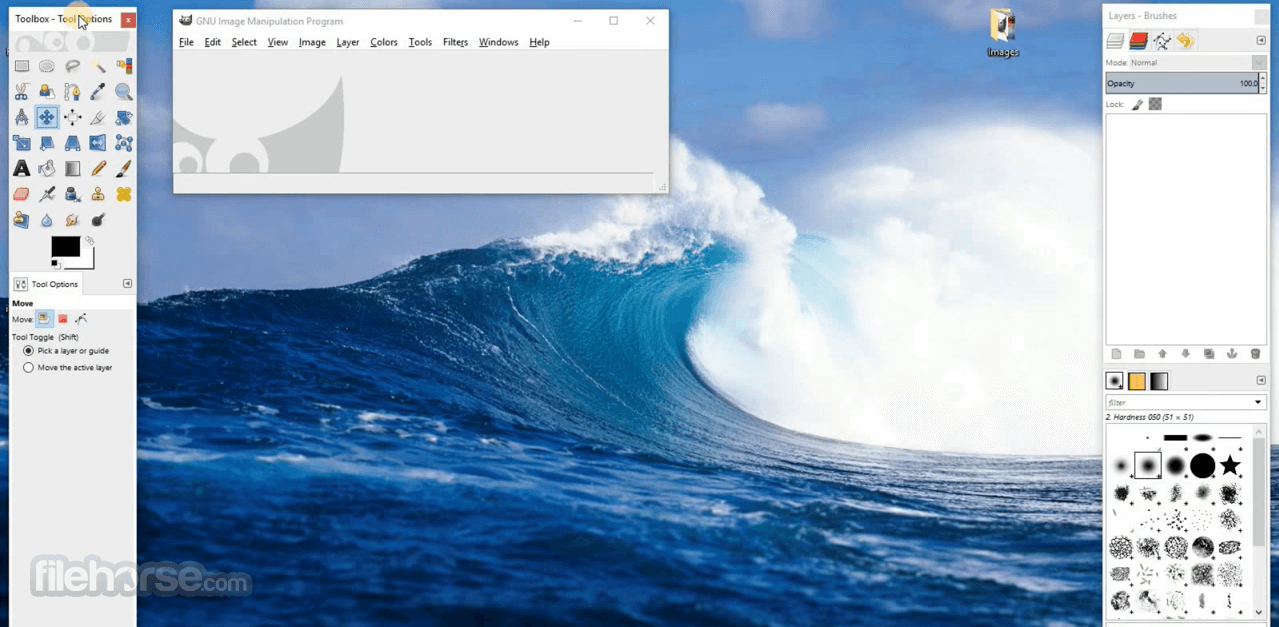Switch to the Gradients tab
The width and height of the screenshot is (1279, 627).
point(1158,381)
